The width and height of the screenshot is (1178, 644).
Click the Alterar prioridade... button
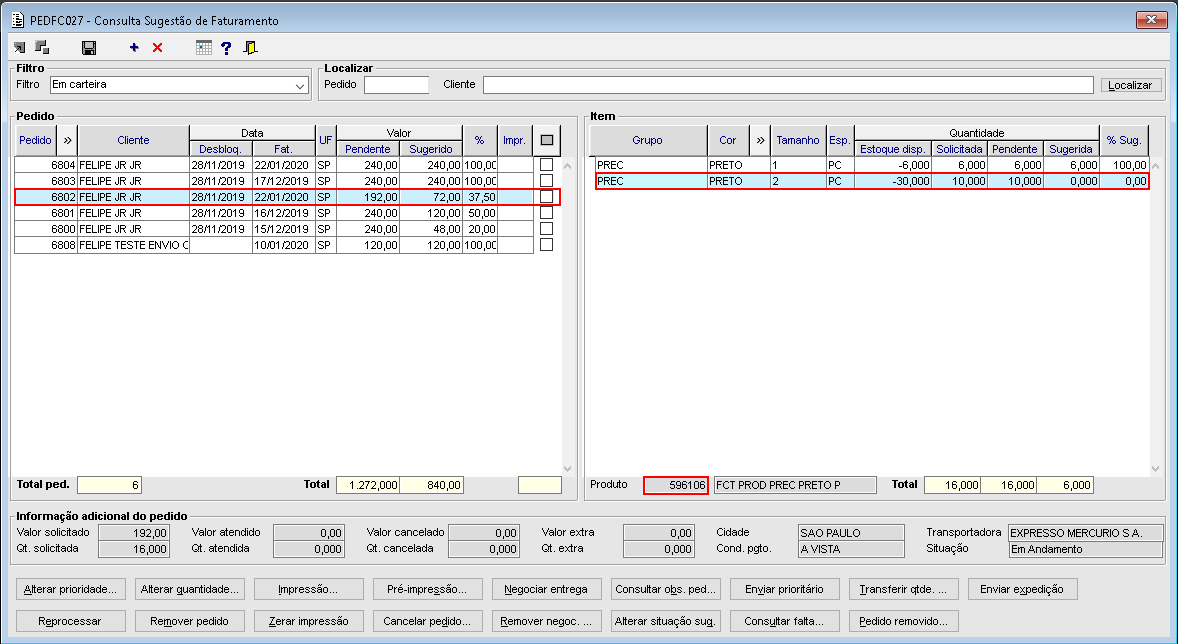tap(71, 589)
